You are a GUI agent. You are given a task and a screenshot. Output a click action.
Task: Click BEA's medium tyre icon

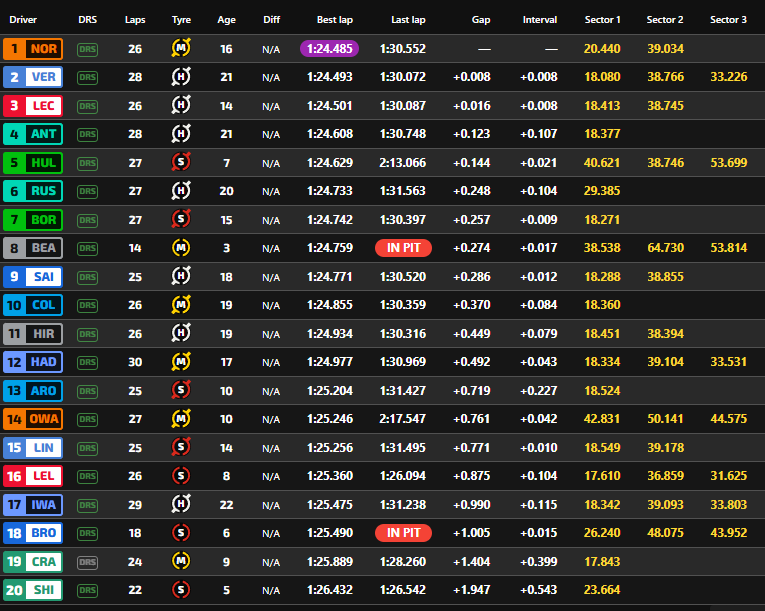pyautogui.click(x=181, y=247)
